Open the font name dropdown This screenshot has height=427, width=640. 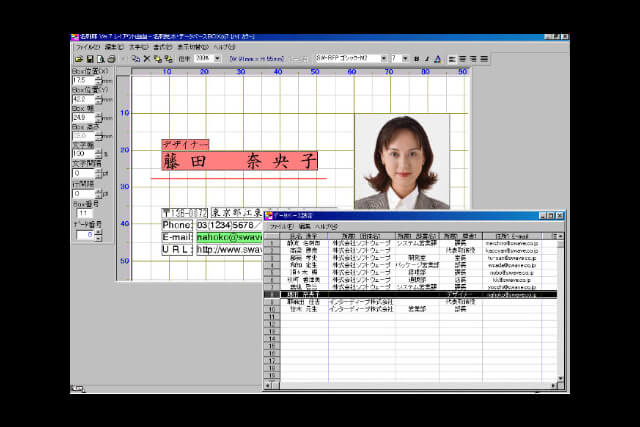383,58
